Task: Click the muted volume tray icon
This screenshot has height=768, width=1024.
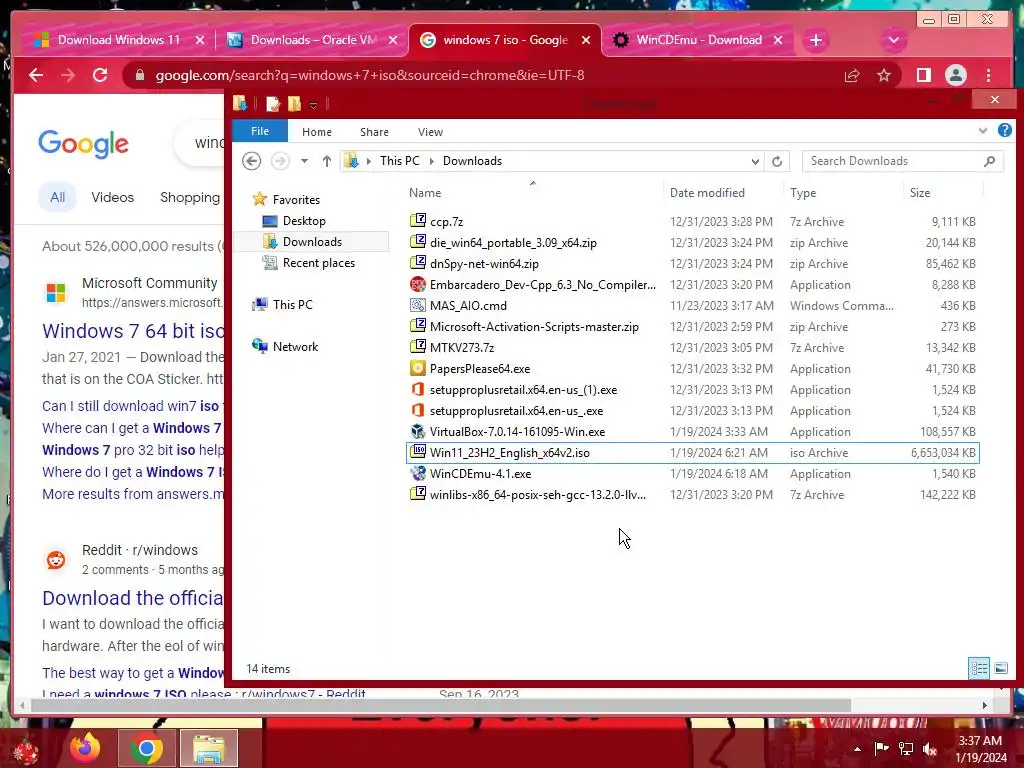Action: pyautogui.click(x=930, y=749)
